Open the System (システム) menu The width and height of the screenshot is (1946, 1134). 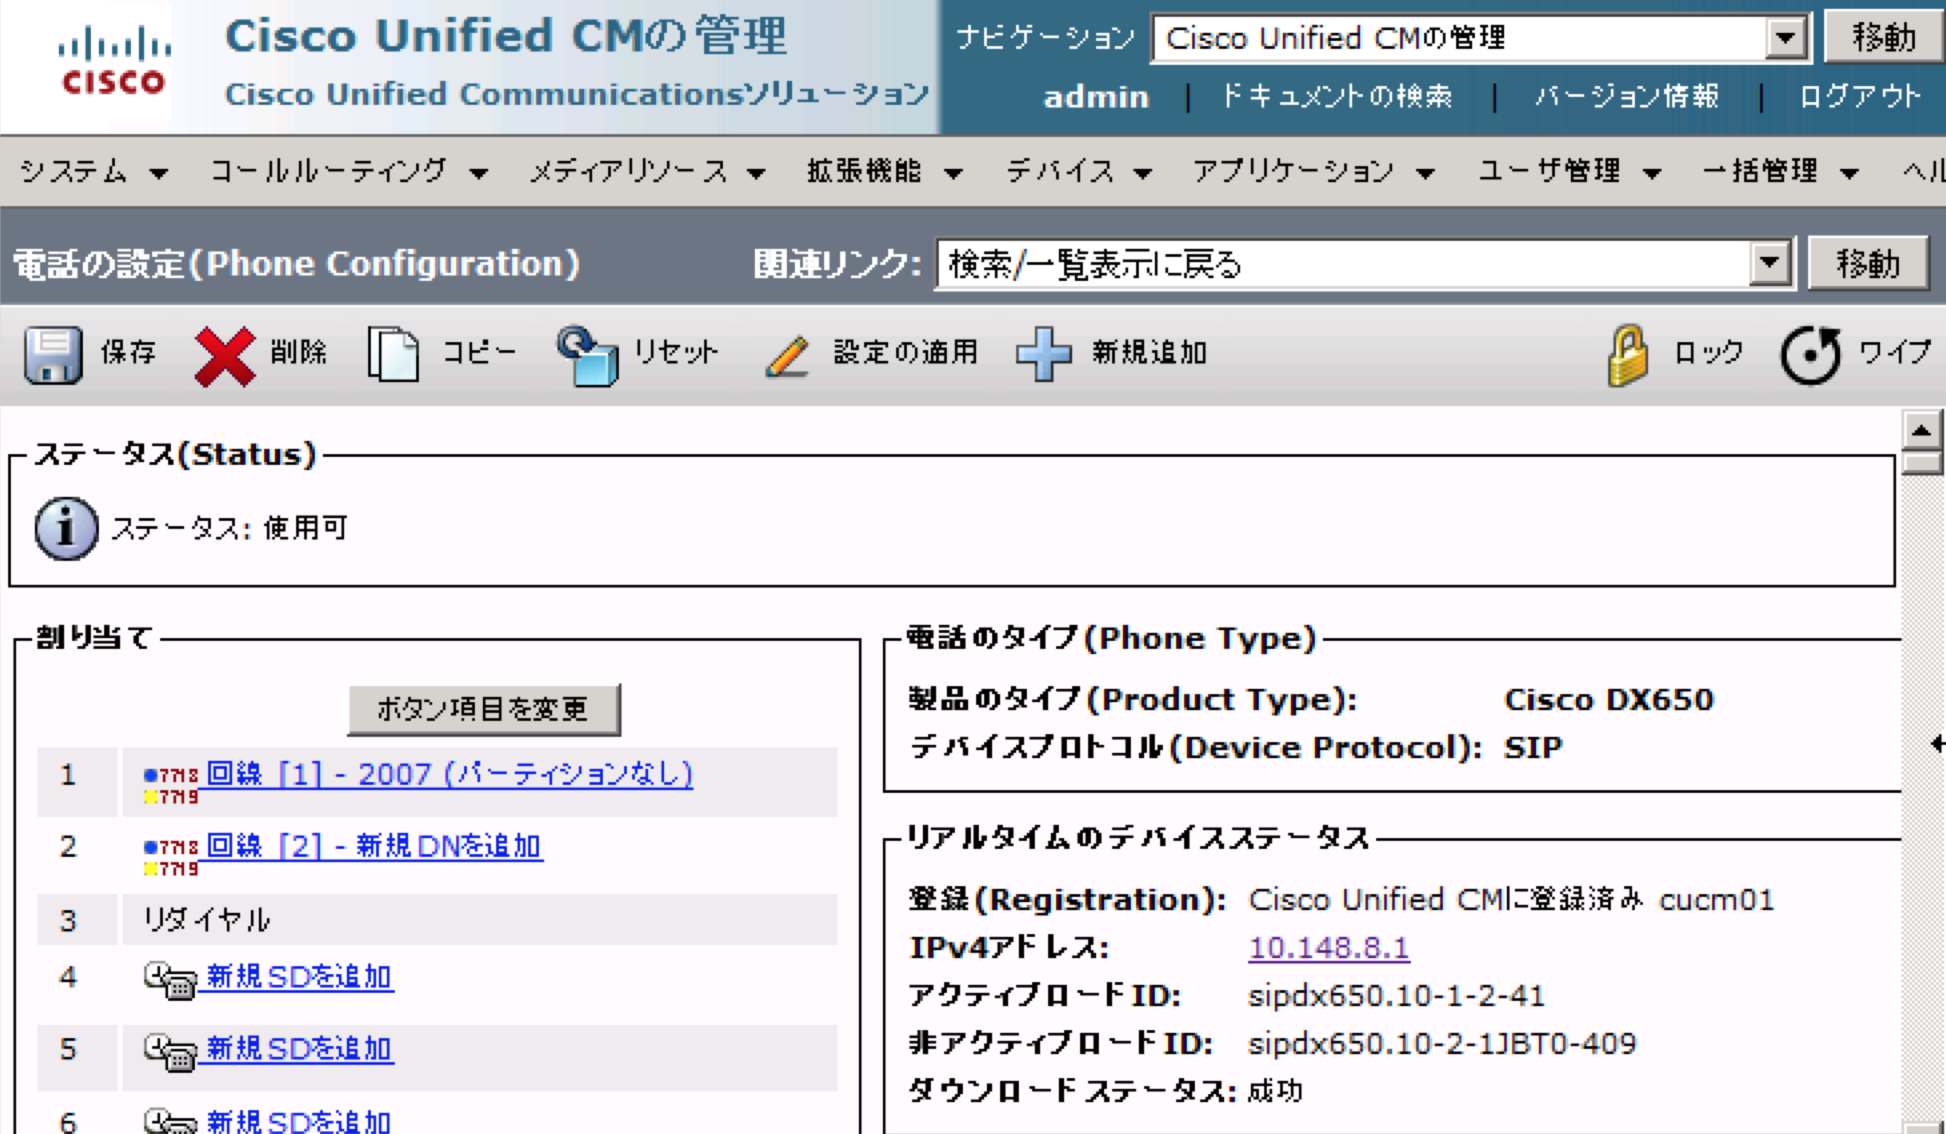click(93, 172)
